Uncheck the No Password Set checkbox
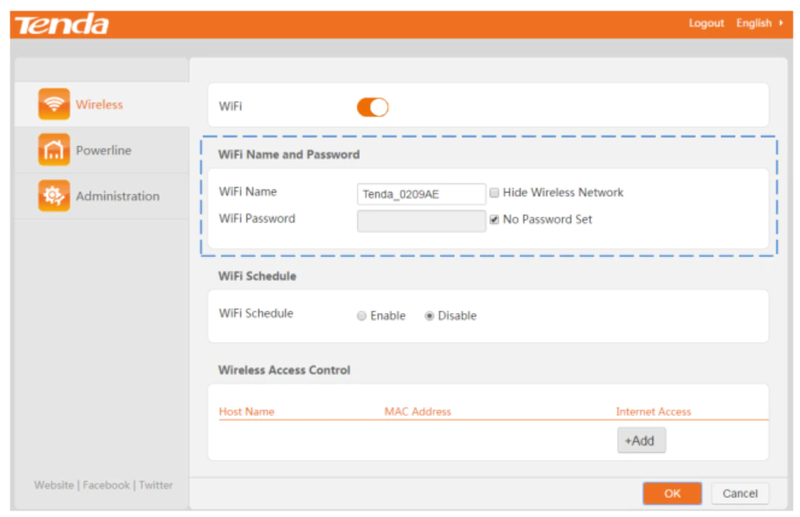This screenshot has width=800, height=517. coord(494,219)
